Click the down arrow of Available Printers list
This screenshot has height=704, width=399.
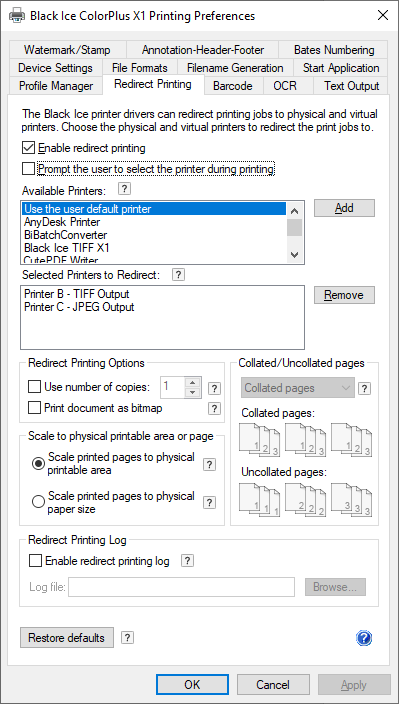pyautogui.click(x=294, y=255)
